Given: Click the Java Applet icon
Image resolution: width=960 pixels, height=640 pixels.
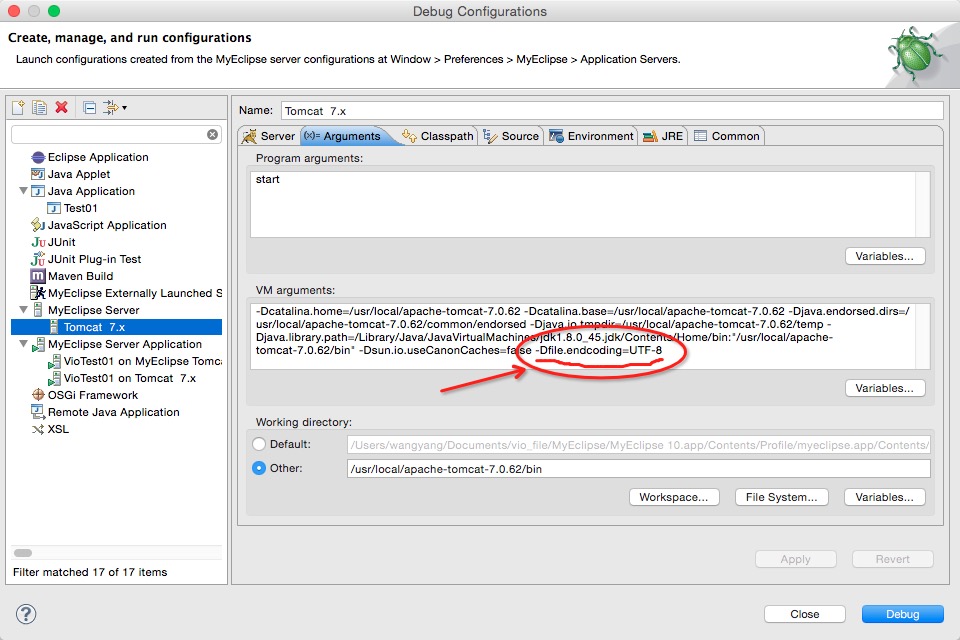Looking at the screenshot, I should [38, 175].
